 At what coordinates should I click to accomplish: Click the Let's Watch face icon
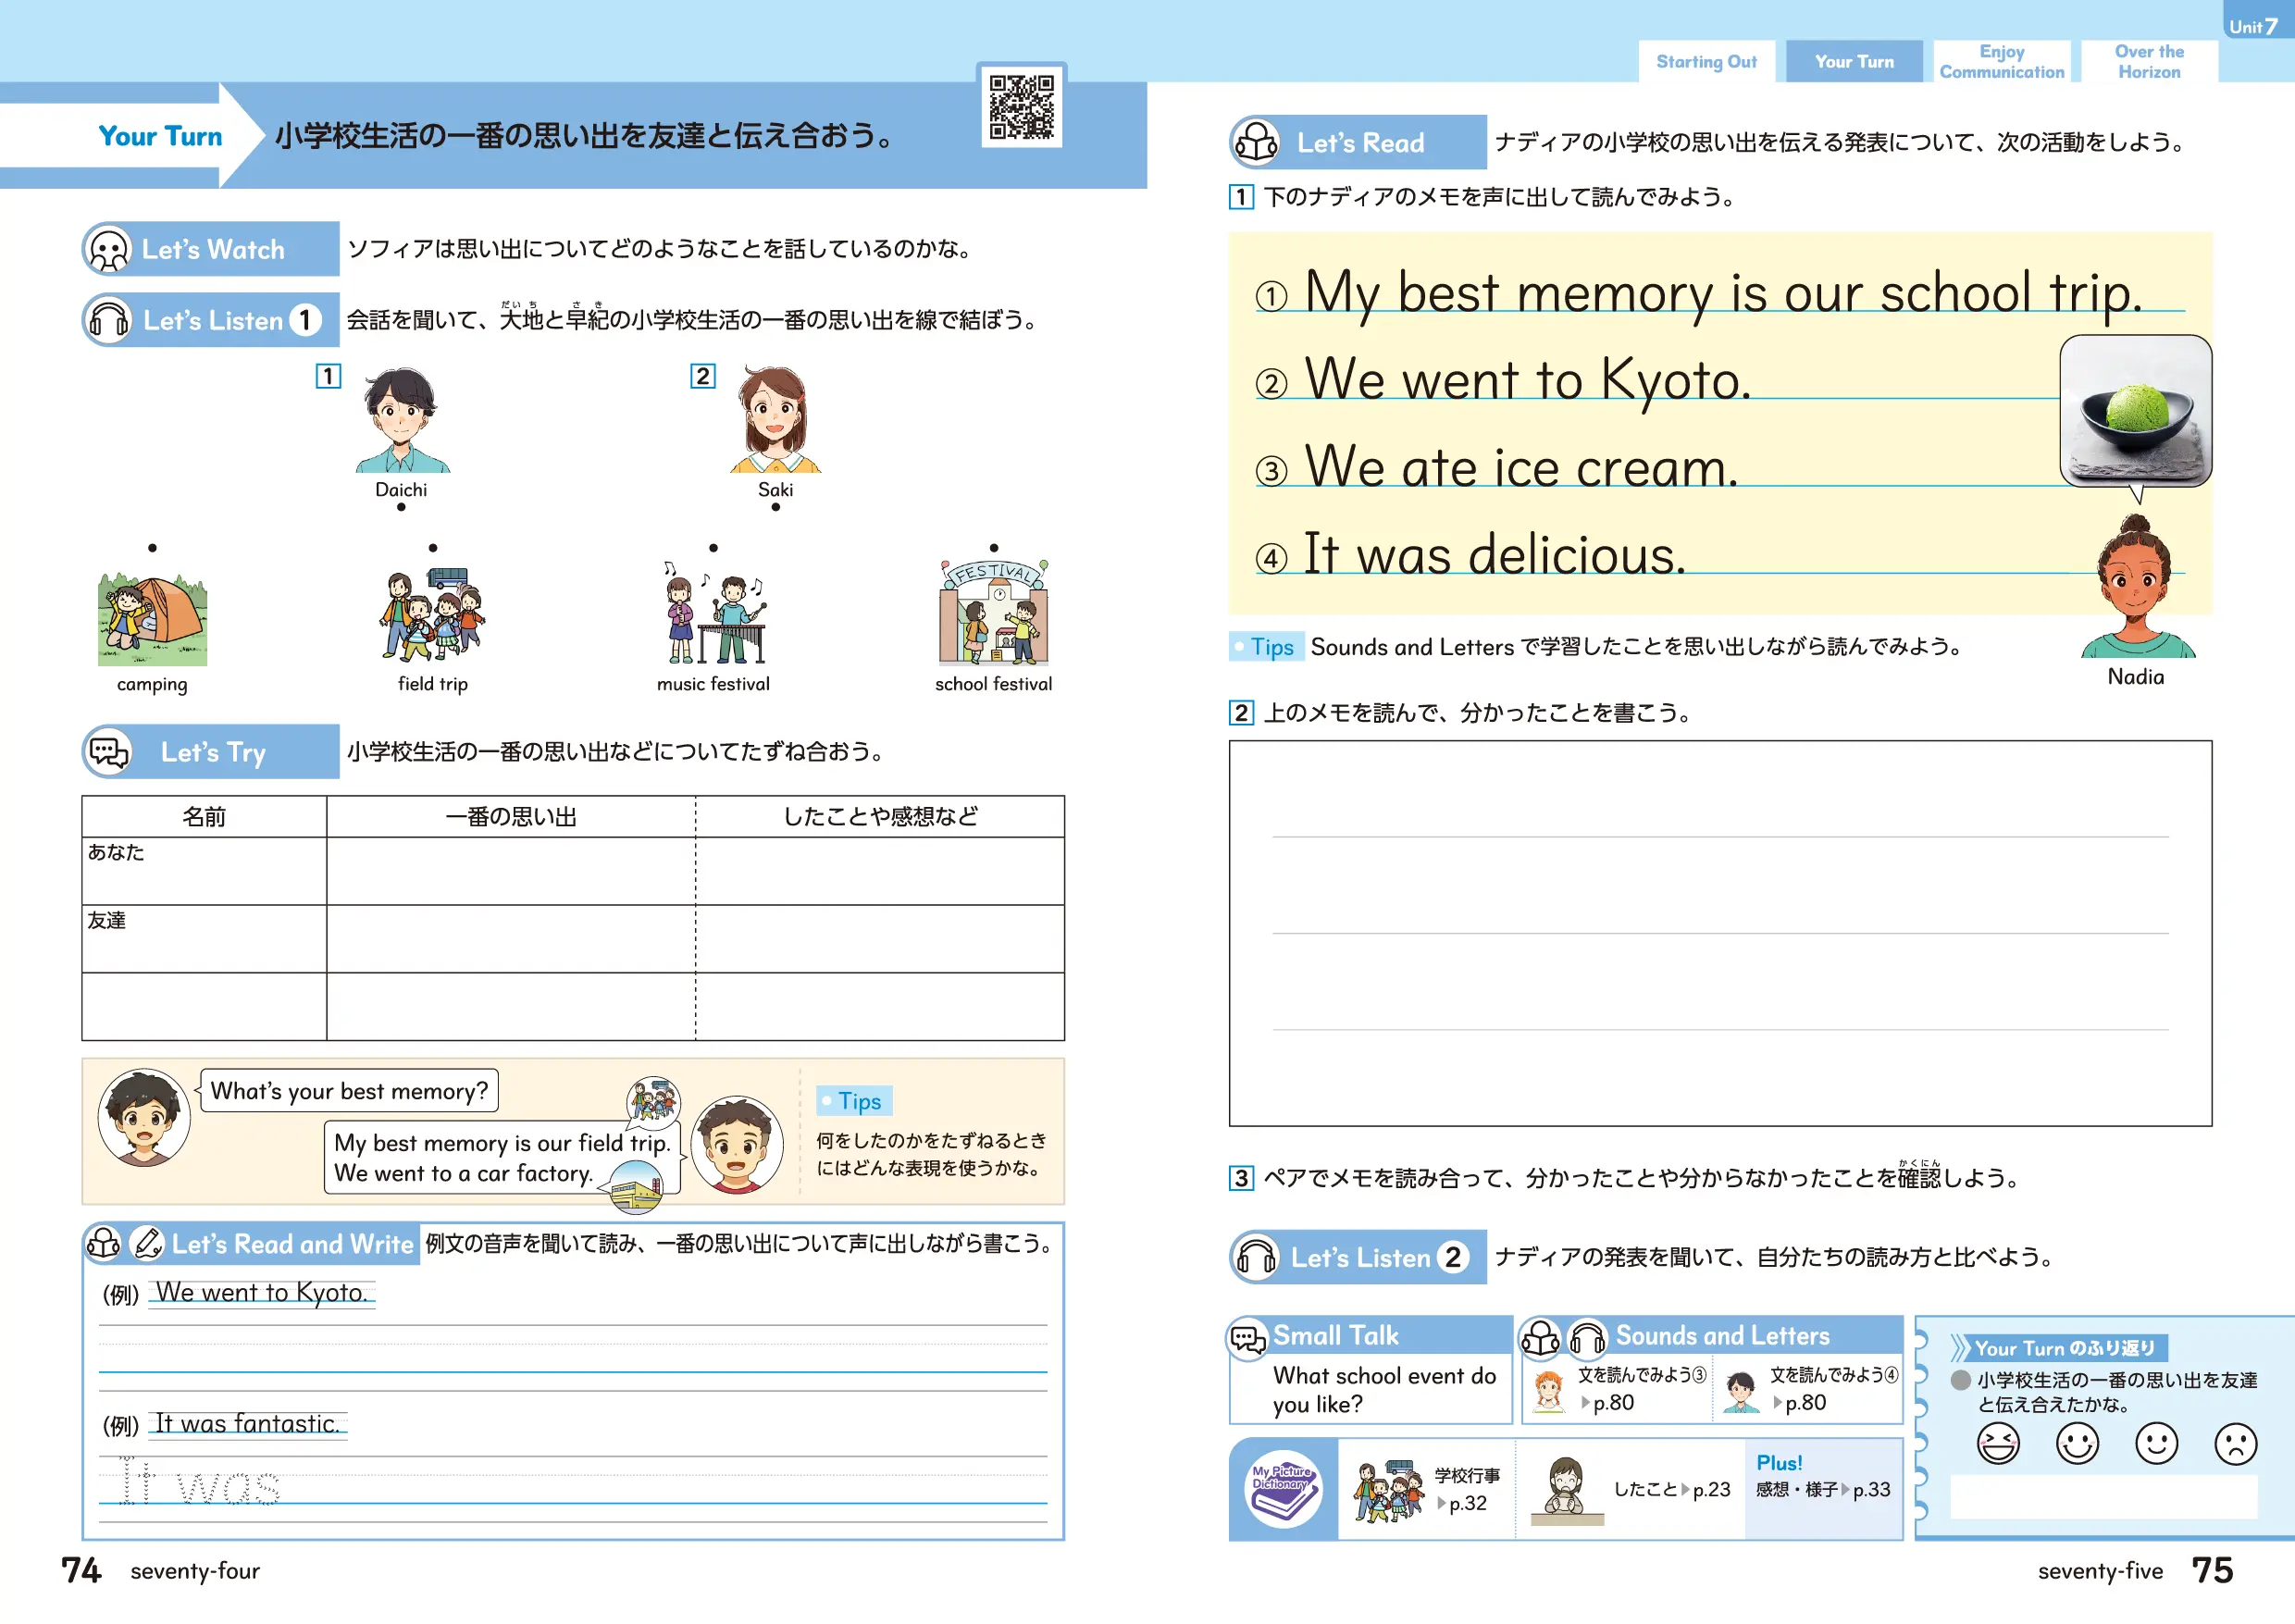coord(109,249)
